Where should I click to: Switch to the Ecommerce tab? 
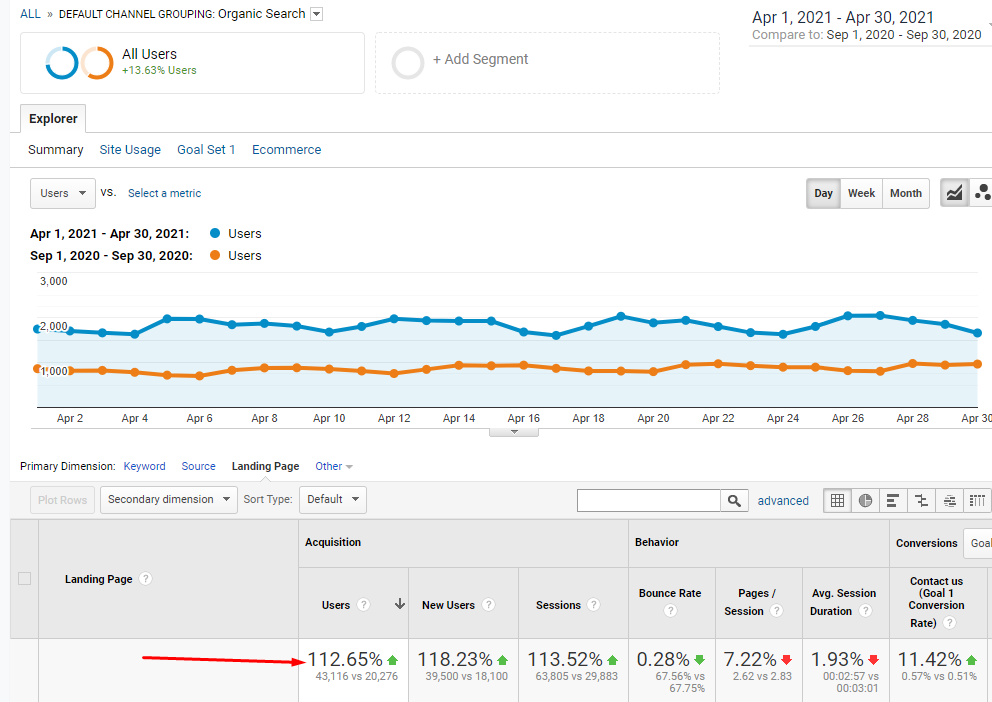[x=286, y=149]
